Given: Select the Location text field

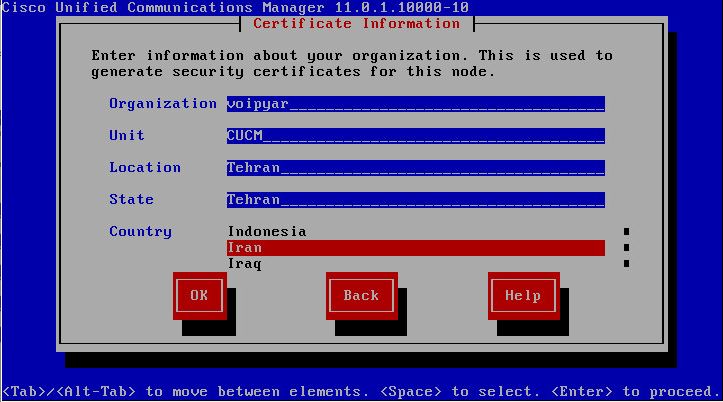Looking at the screenshot, I should click(x=415, y=168).
